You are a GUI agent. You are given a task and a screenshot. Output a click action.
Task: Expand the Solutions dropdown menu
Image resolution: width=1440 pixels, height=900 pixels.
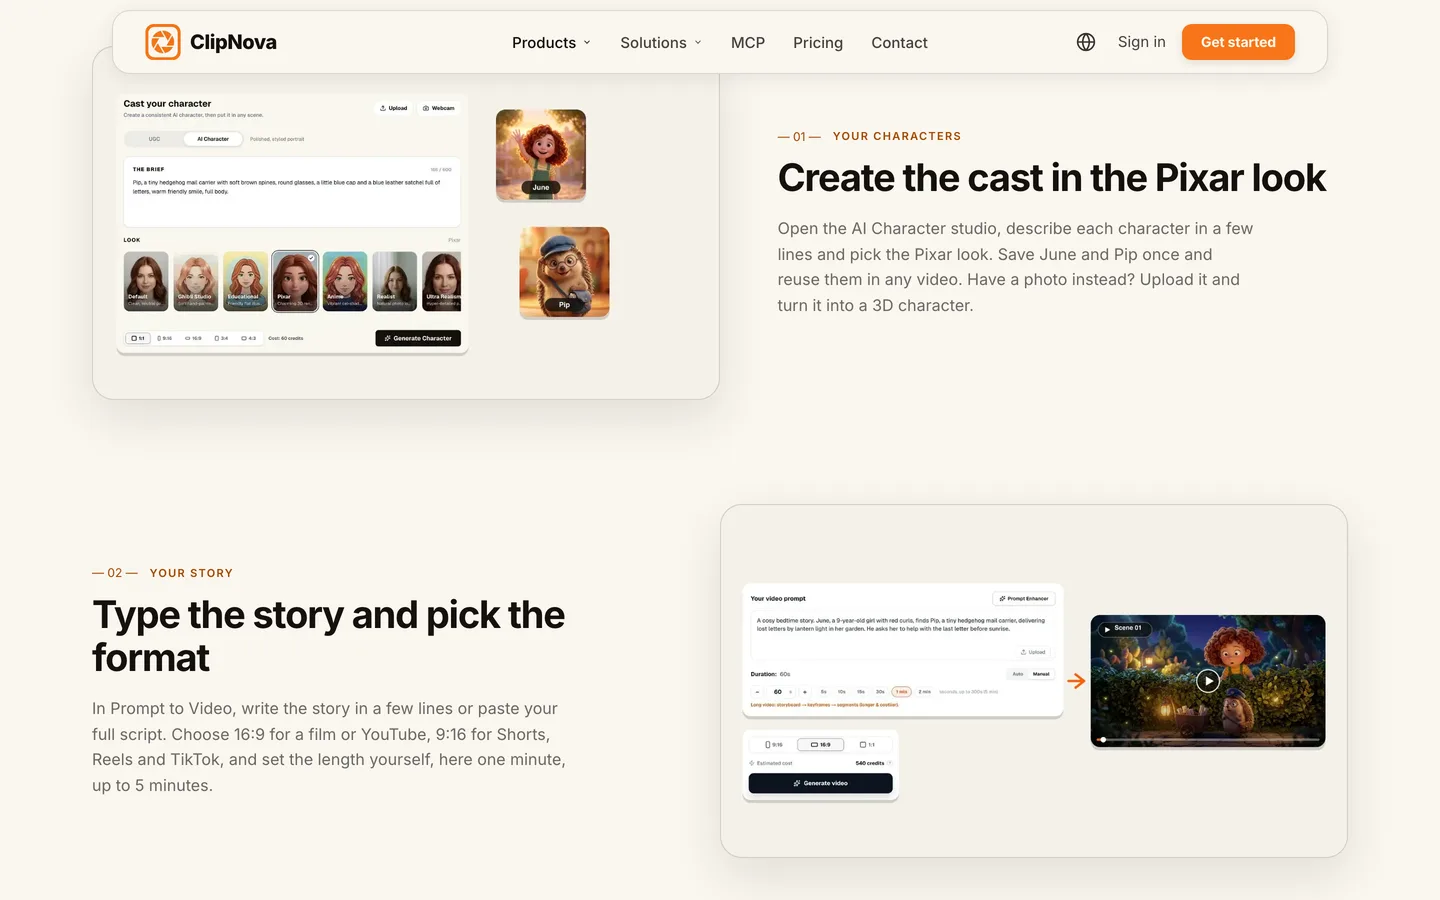coord(661,43)
